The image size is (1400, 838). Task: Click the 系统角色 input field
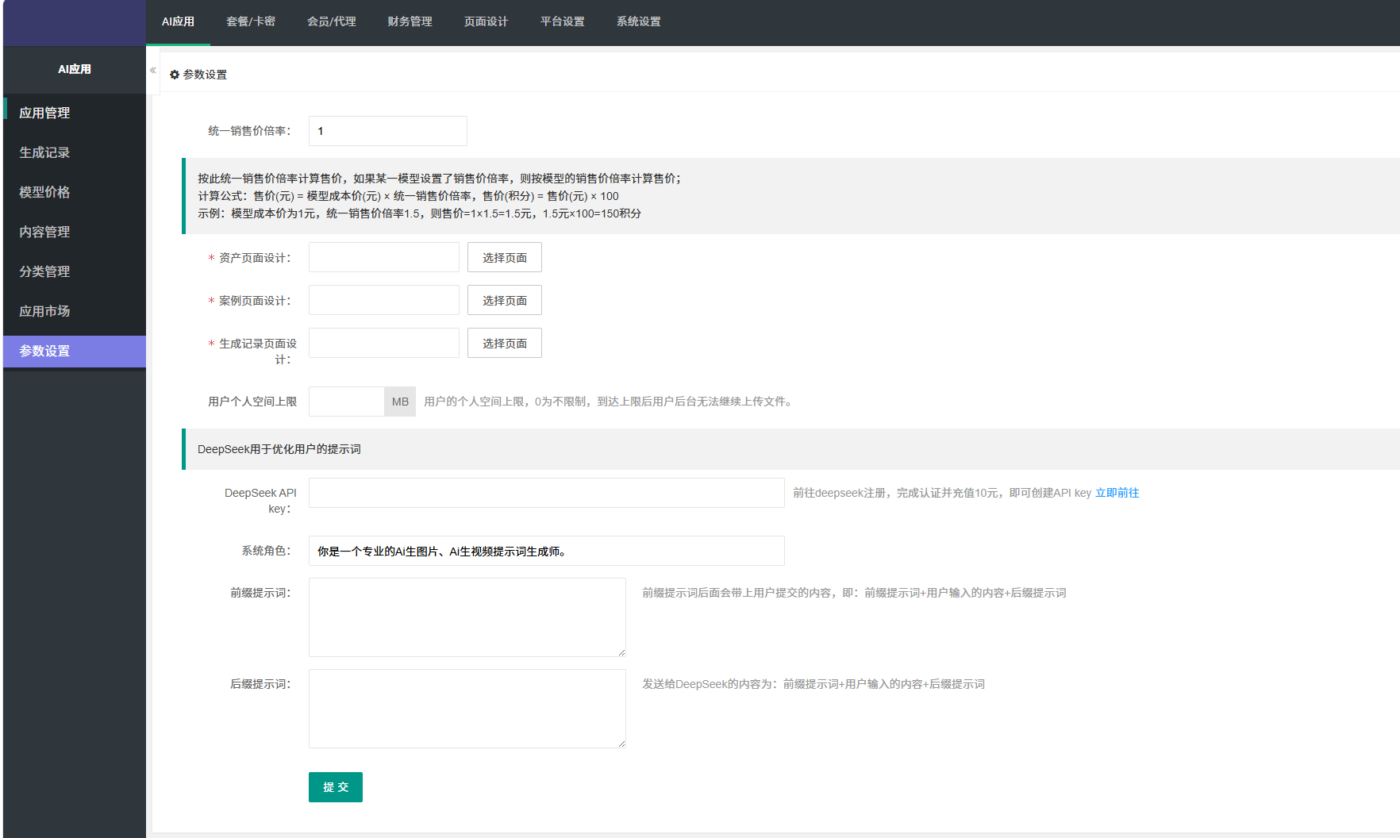coord(547,551)
